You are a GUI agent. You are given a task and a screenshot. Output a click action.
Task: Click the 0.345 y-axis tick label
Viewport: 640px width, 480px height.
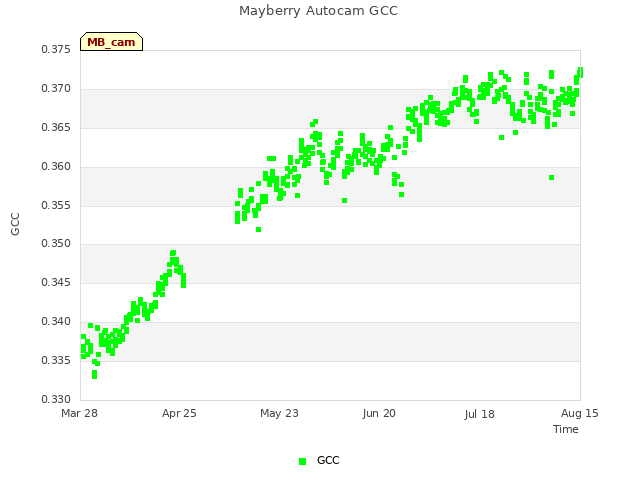pos(56,282)
